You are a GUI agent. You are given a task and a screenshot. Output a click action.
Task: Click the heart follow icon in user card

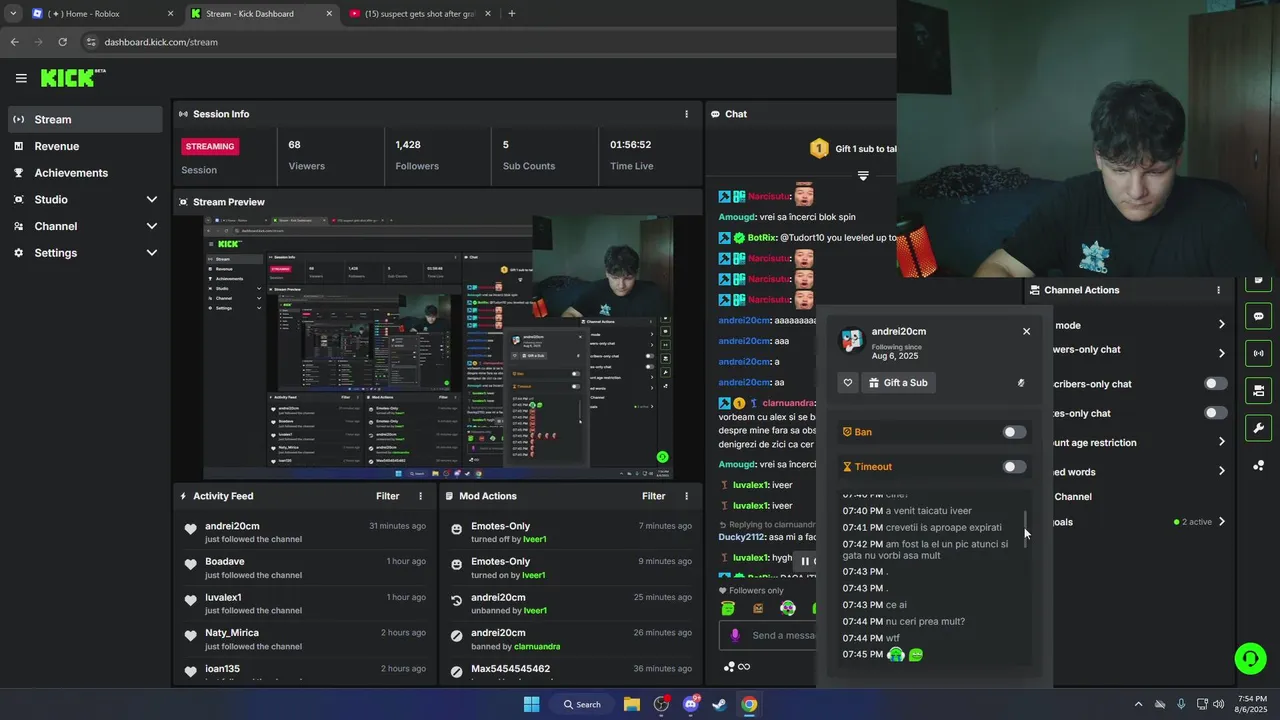[x=848, y=382]
